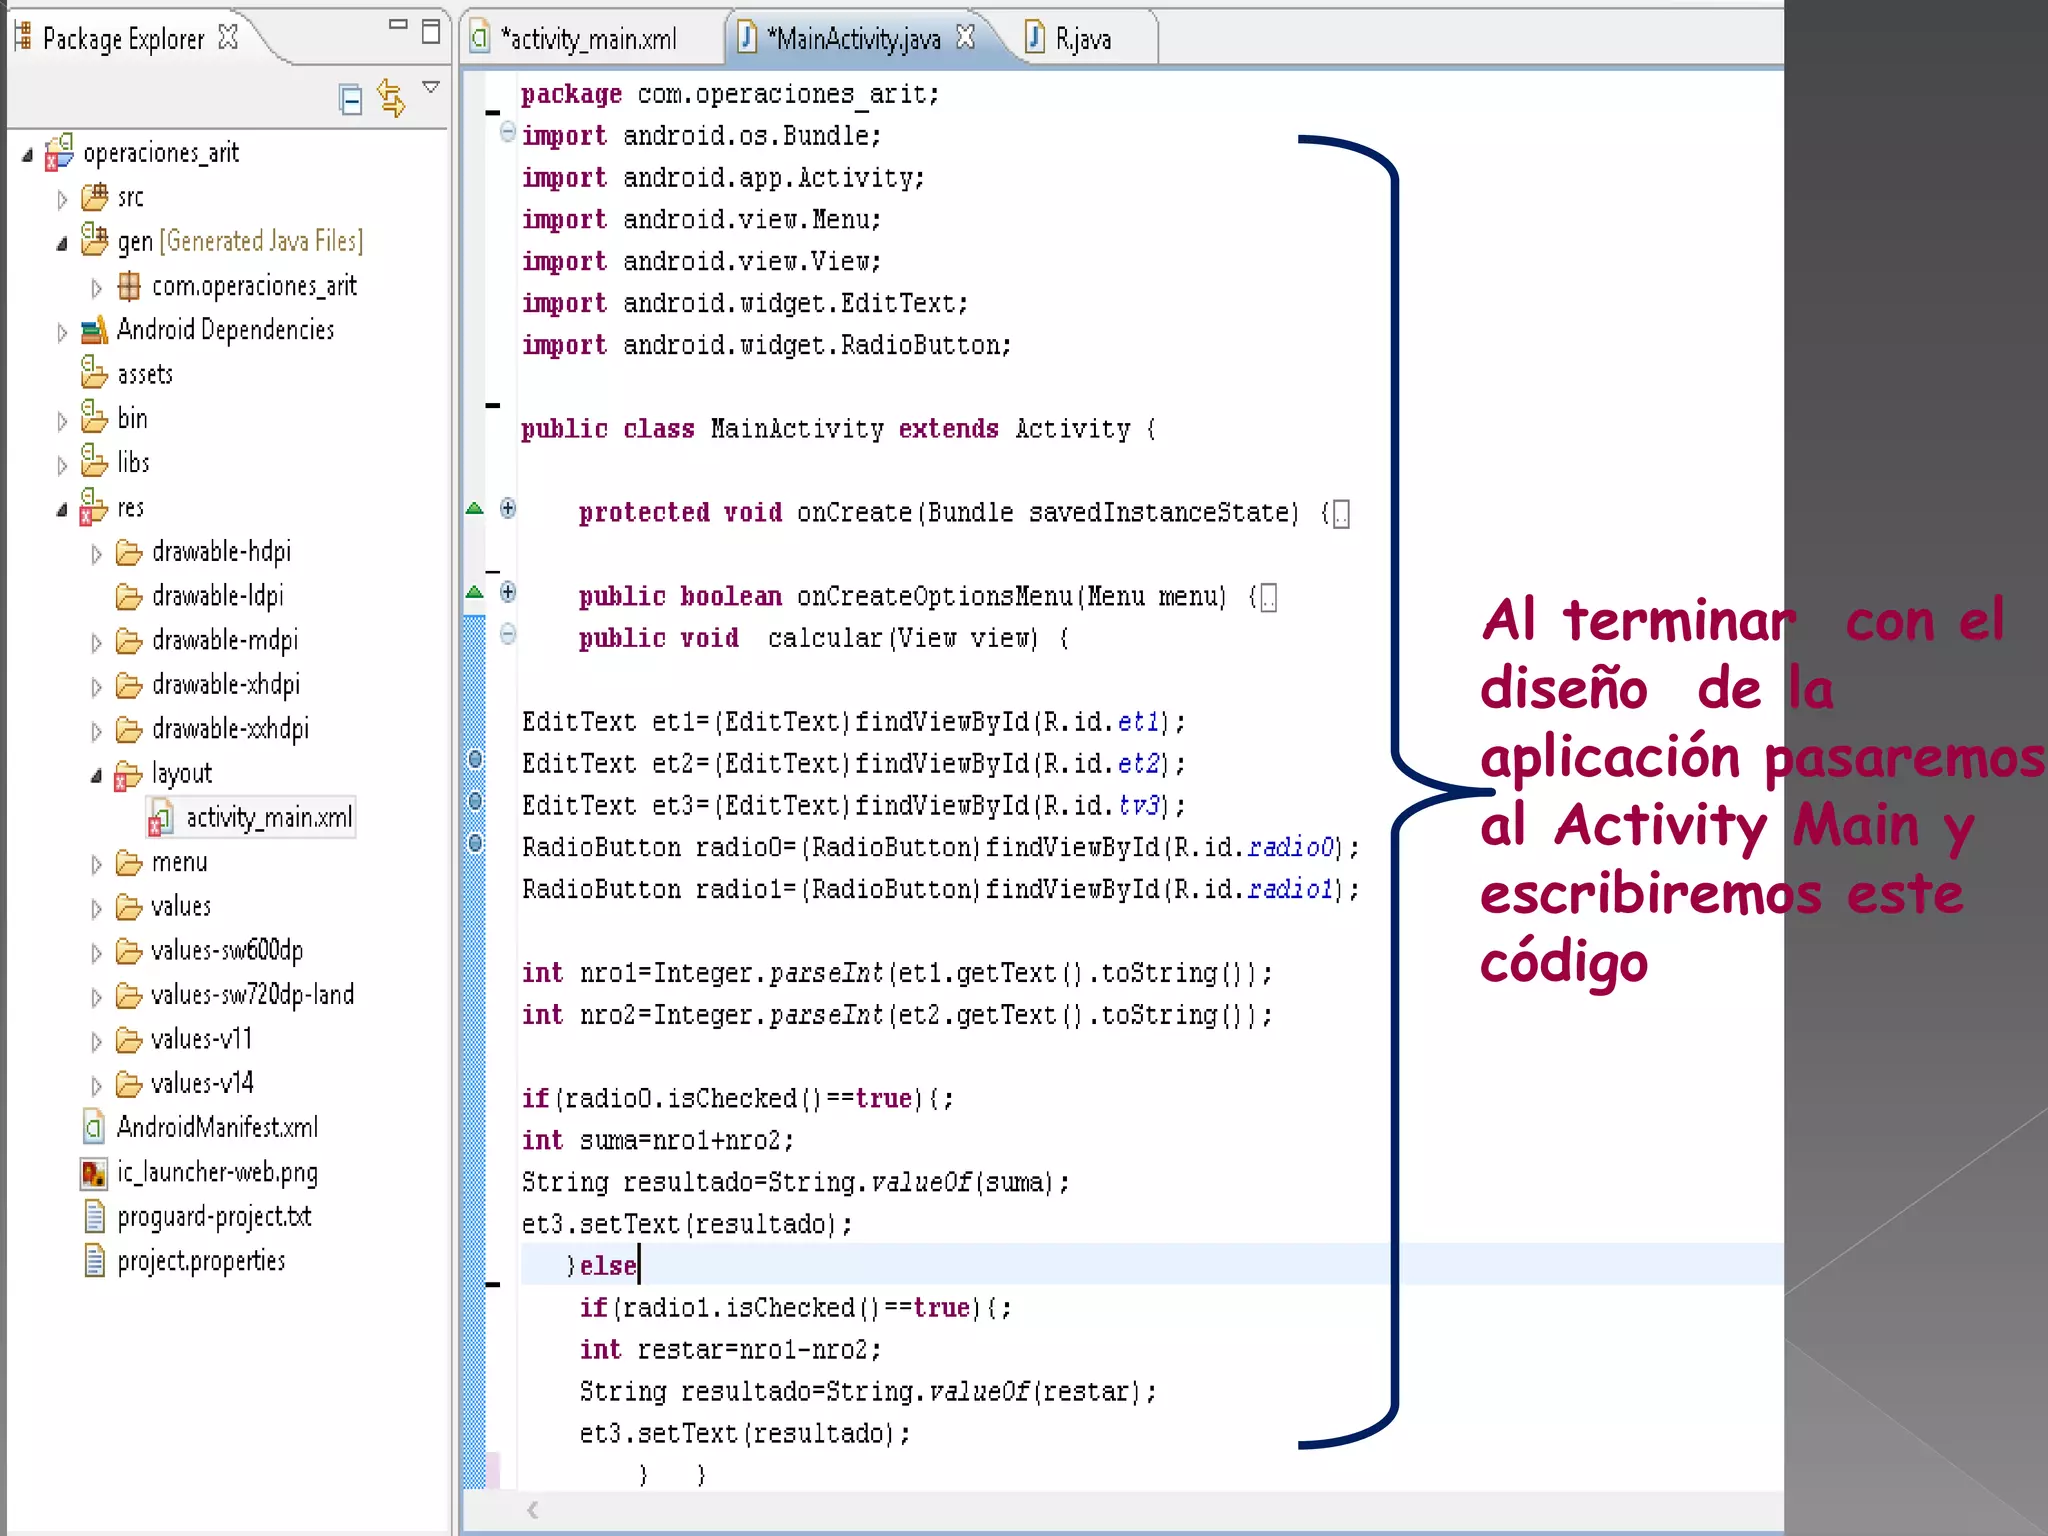Toggle Link with Editor icon
Image resolution: width=2048 pixels, height=1536 pixels.
click(x=391, y=98)
